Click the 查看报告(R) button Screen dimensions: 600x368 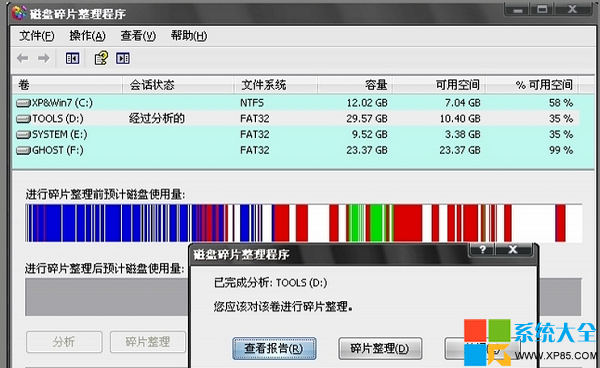pos(274,348)
